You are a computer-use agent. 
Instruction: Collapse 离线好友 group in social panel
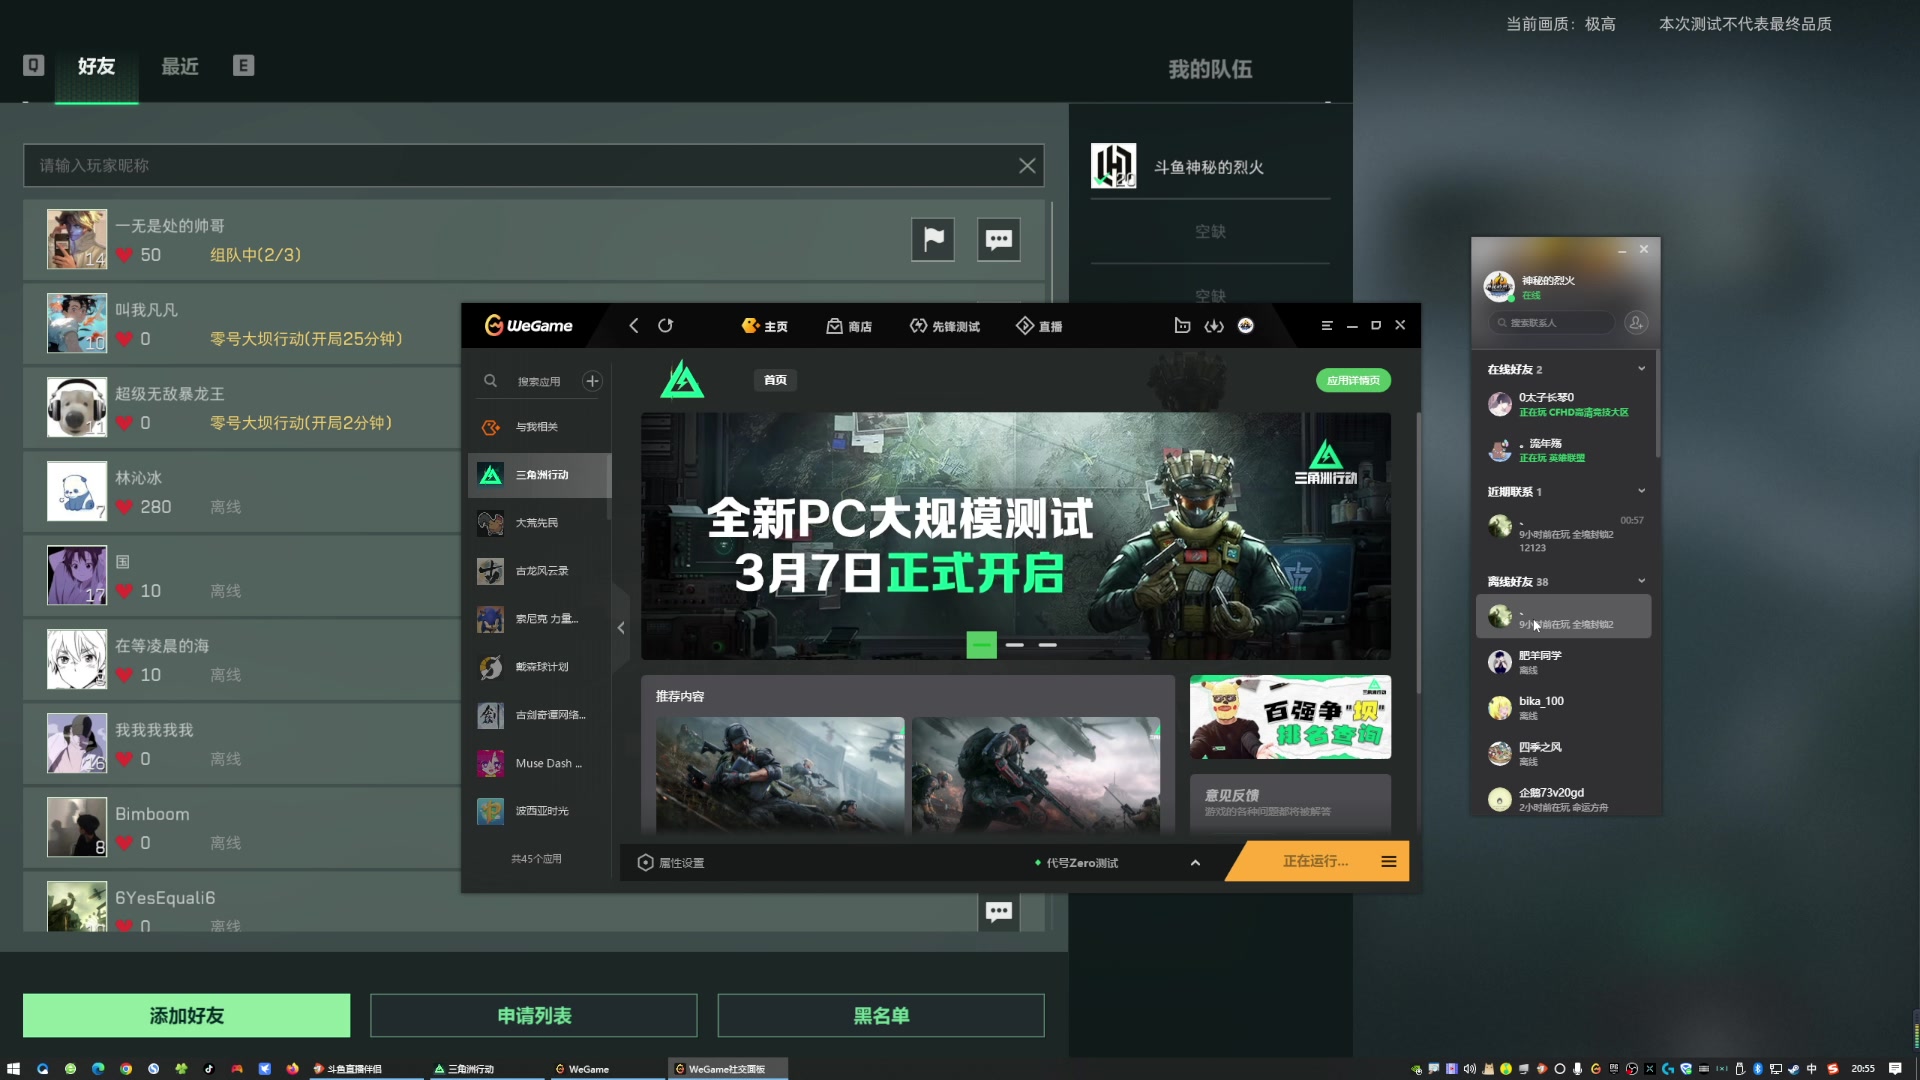click(x=1641, y=581)
